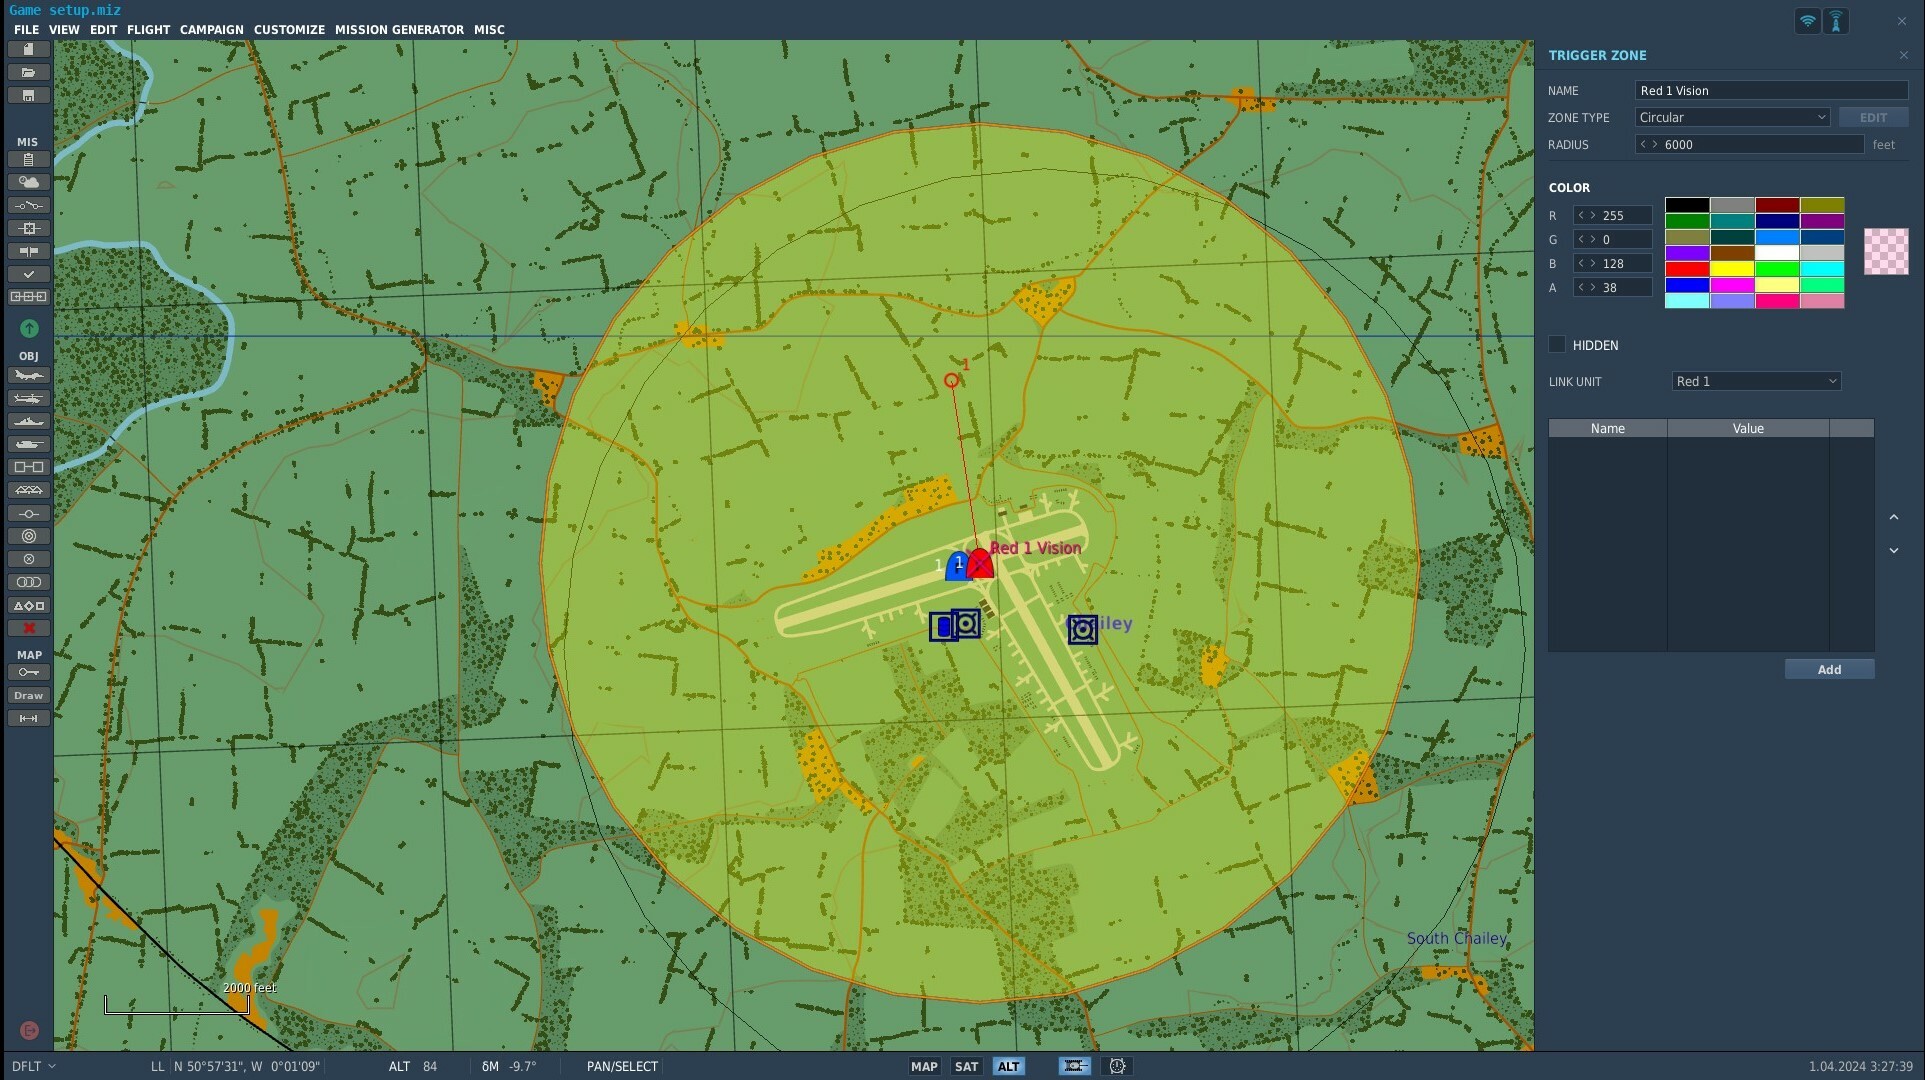Image resolution: width=1925 pixels, height=1080 pixels.
Task: Select the navigation point tool
Action: point(28,513)
